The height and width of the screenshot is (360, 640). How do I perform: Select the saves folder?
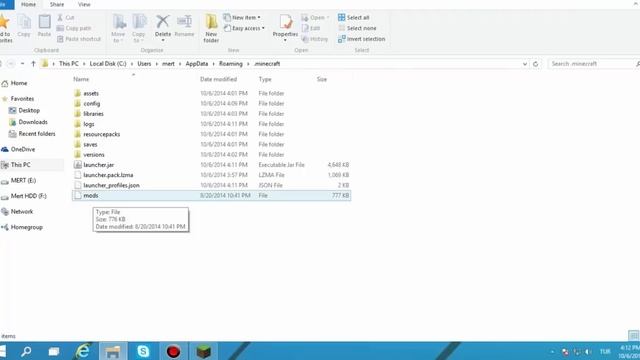[x=211, y=144]
